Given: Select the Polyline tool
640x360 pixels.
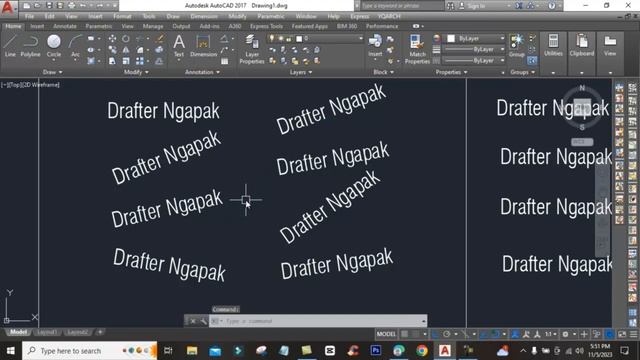Looking at the screenshot, I should point(31,45).
